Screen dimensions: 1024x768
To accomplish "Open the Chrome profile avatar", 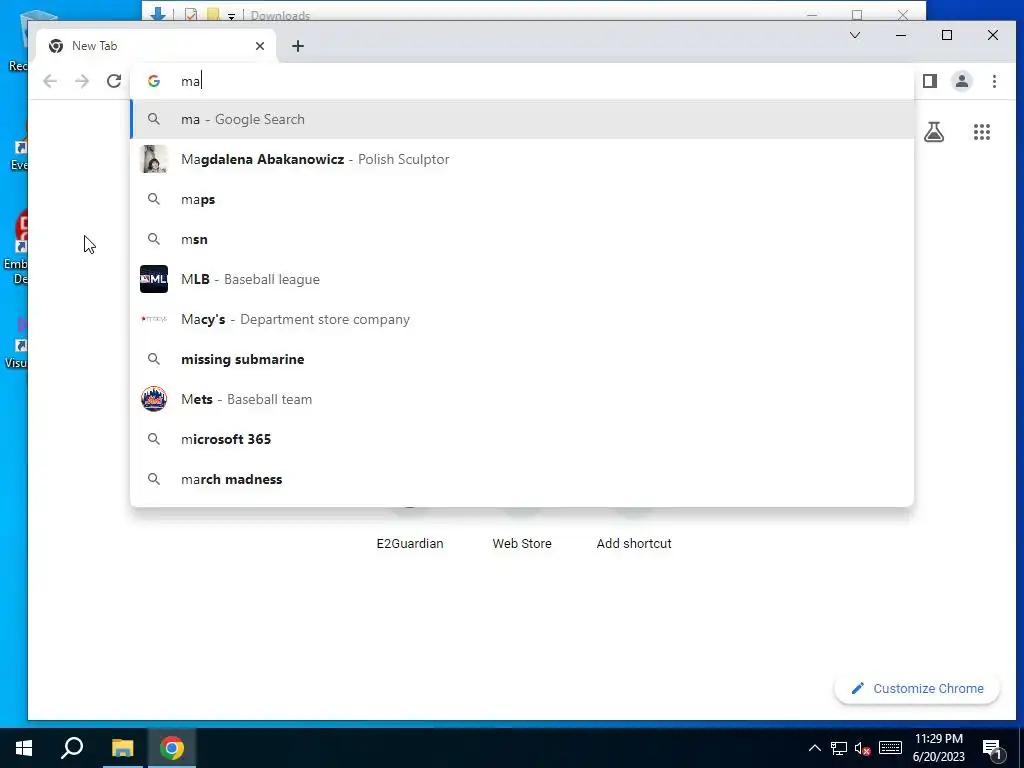I will pos(962,81).
